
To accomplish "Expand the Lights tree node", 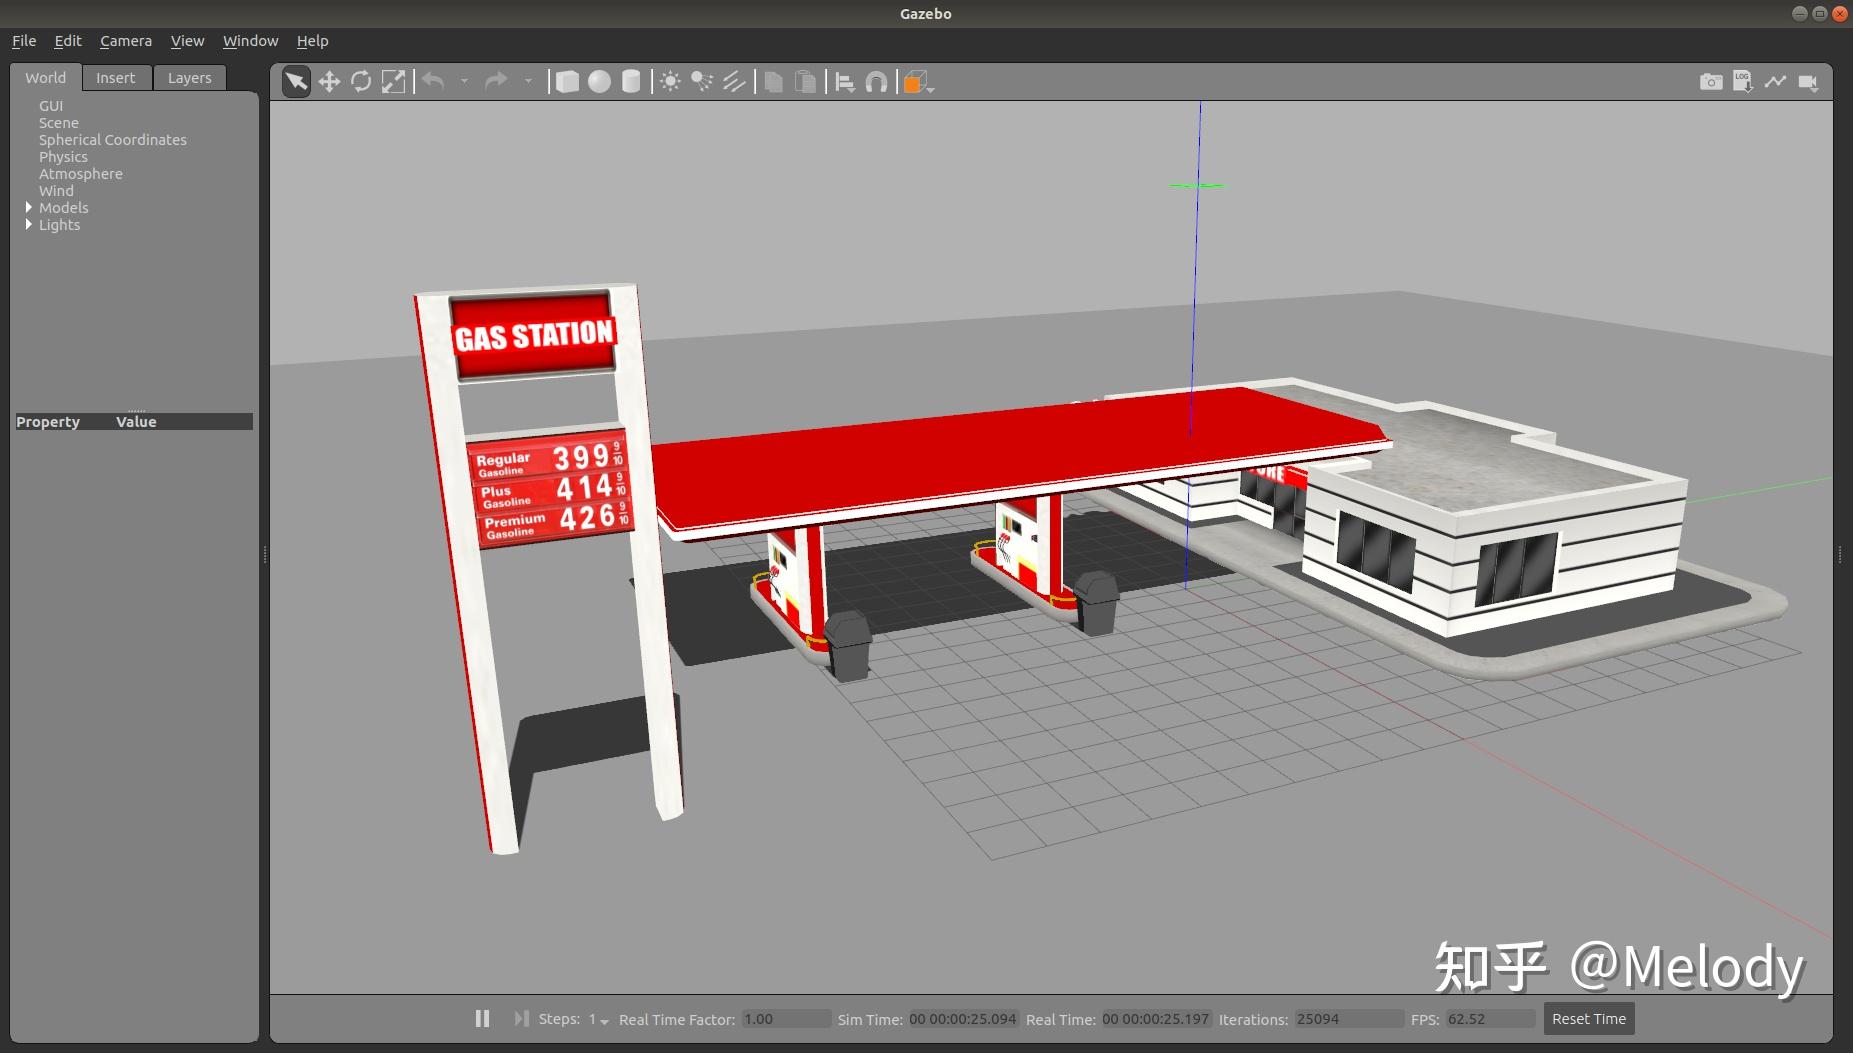I will 29,225.
